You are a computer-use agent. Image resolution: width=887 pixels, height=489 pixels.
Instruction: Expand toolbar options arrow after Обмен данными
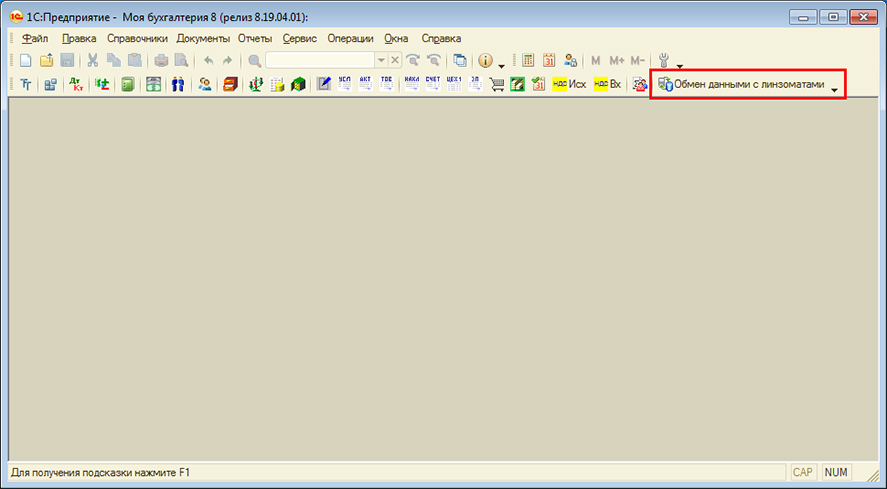834,89
